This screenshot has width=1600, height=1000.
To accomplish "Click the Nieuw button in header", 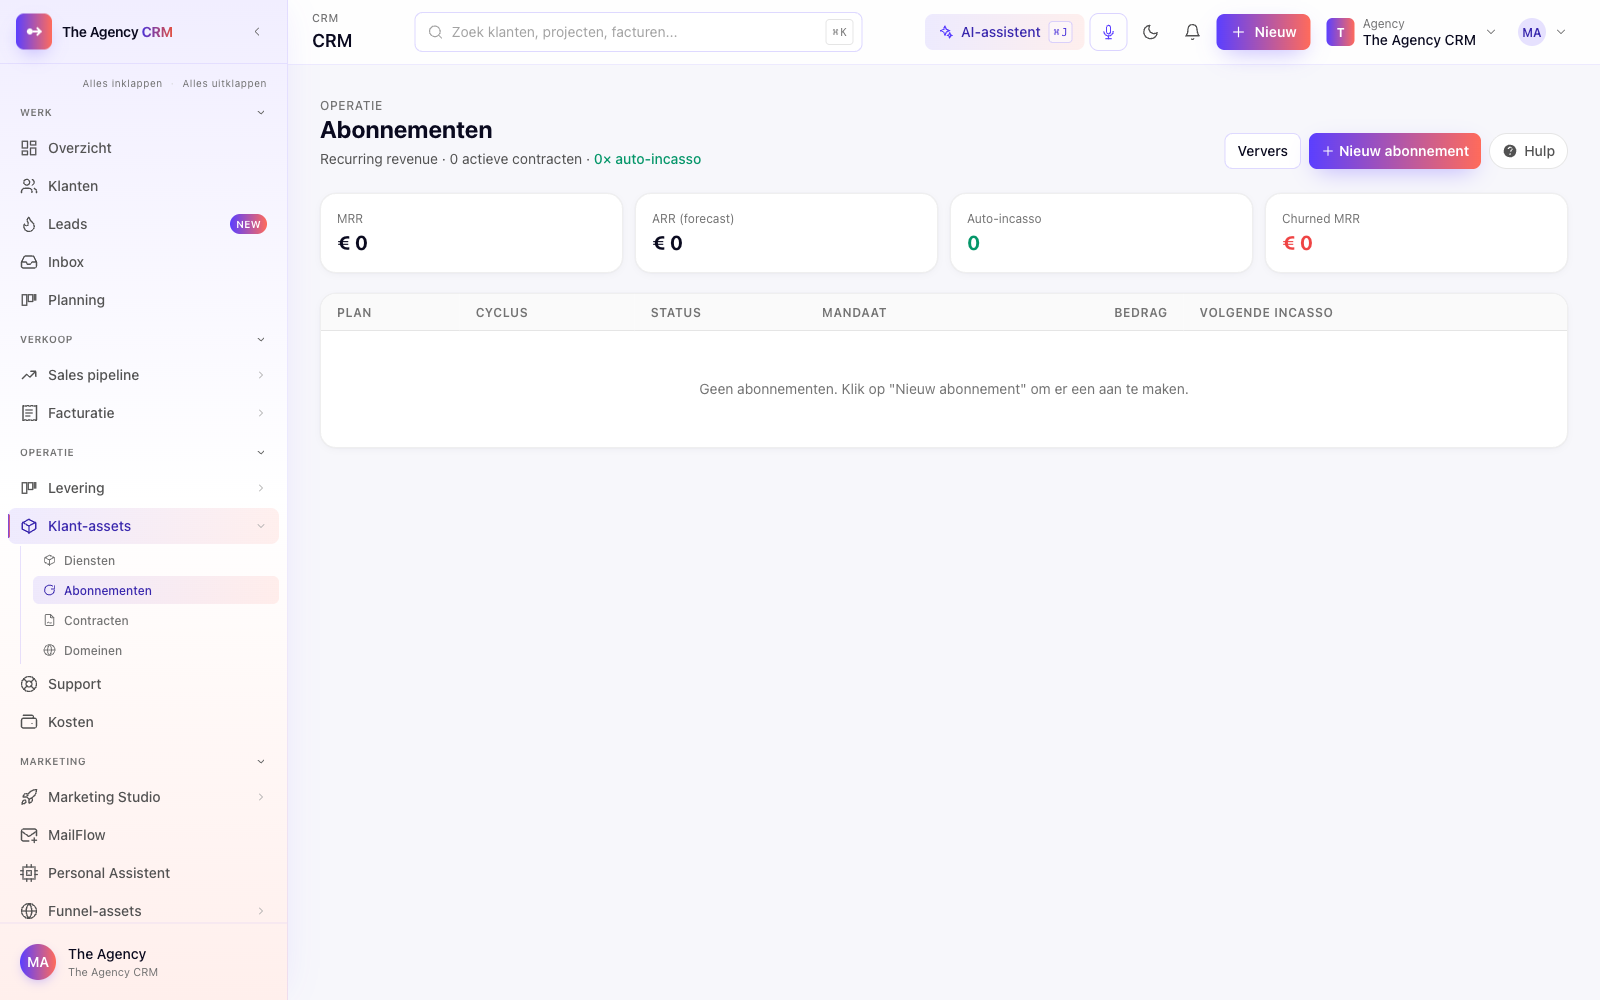I will tap(1263, 32).
